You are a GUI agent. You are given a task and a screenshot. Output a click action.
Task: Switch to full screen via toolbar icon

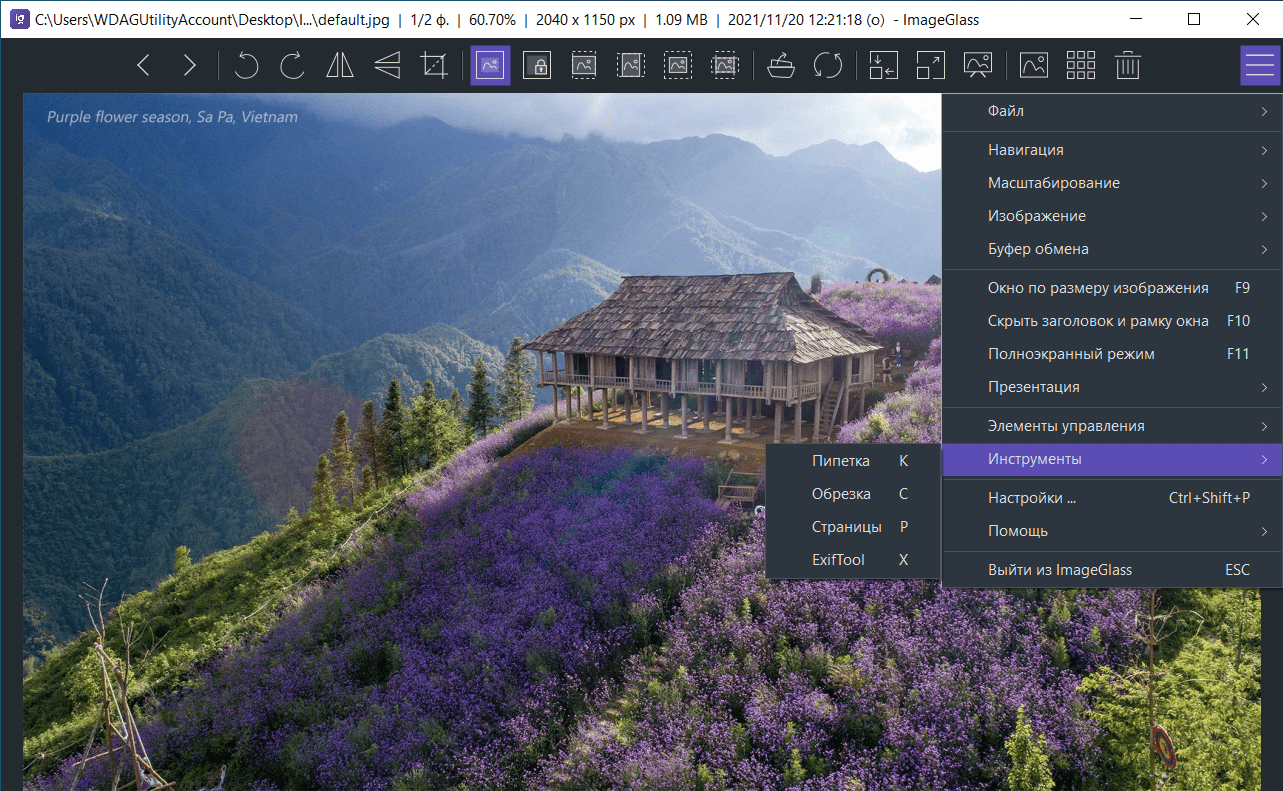tap(931, 66)
